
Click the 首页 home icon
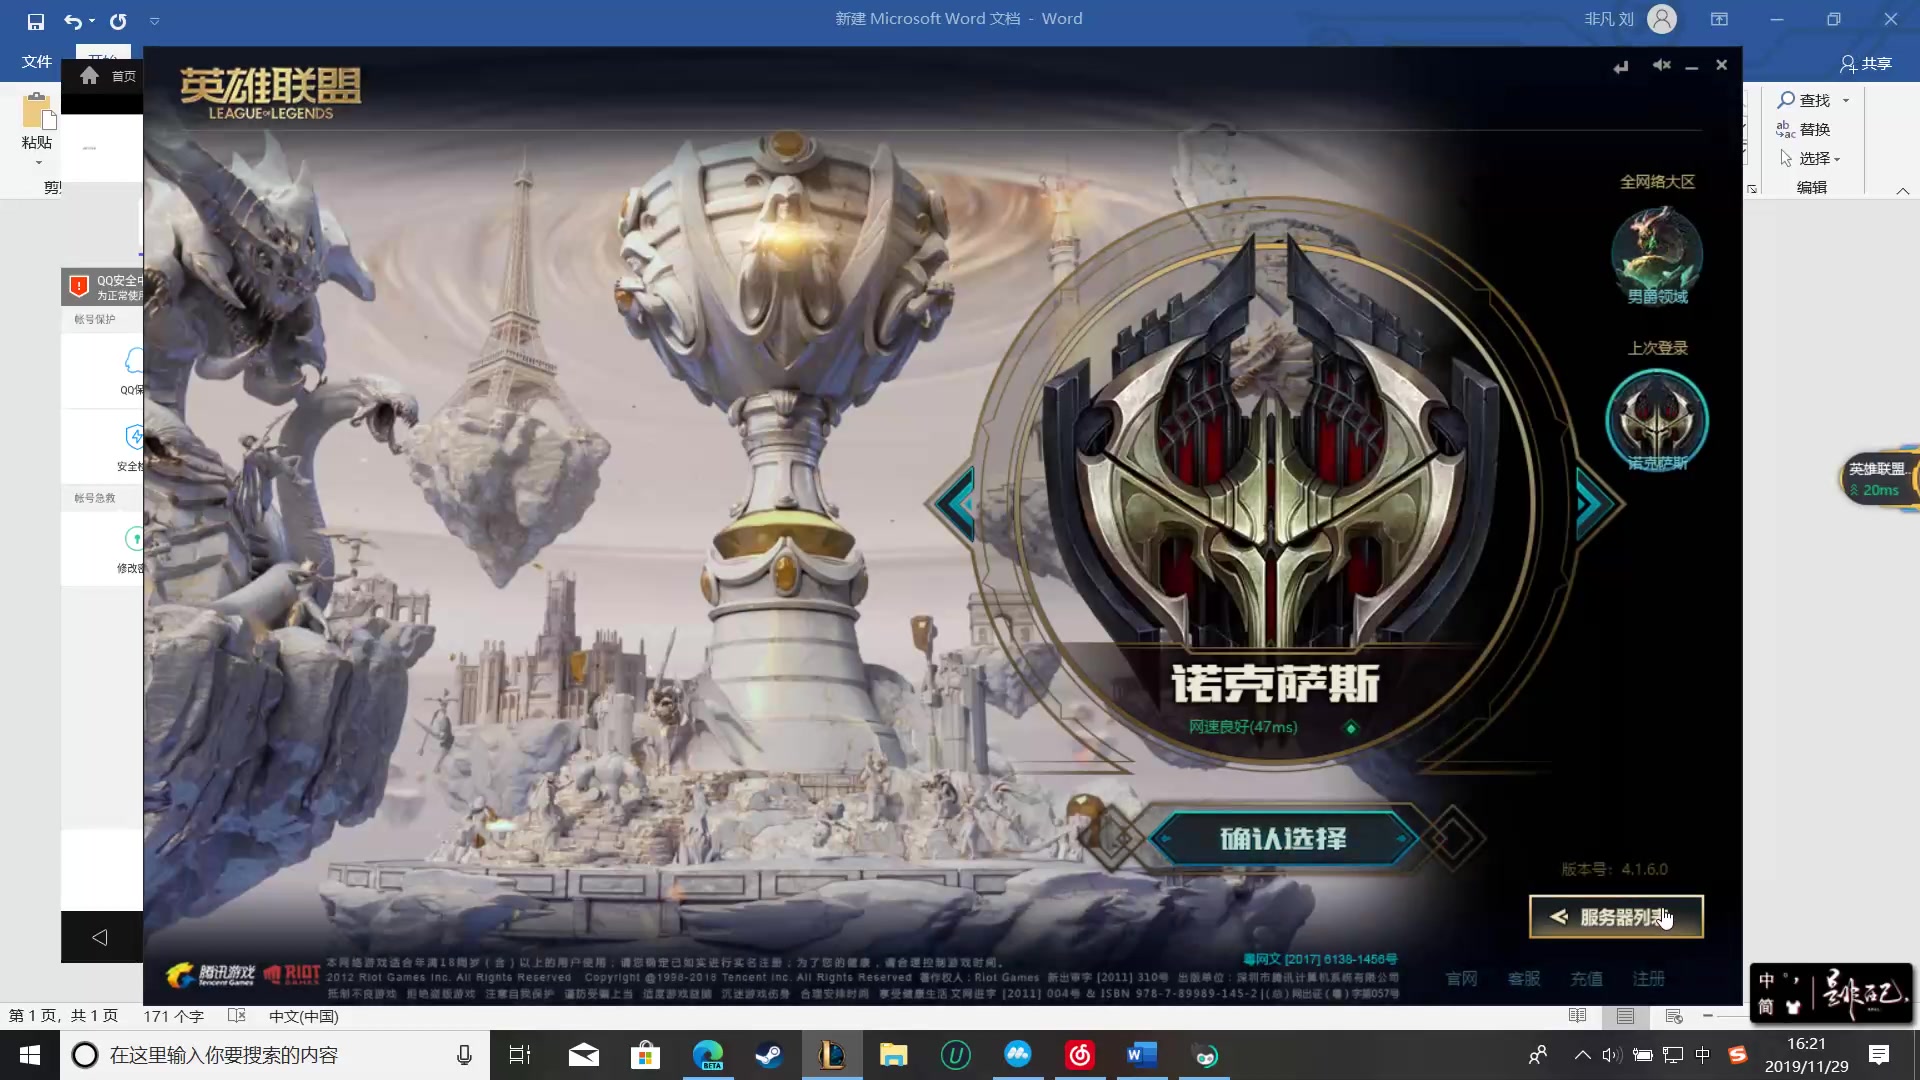[x=90, y=76]
